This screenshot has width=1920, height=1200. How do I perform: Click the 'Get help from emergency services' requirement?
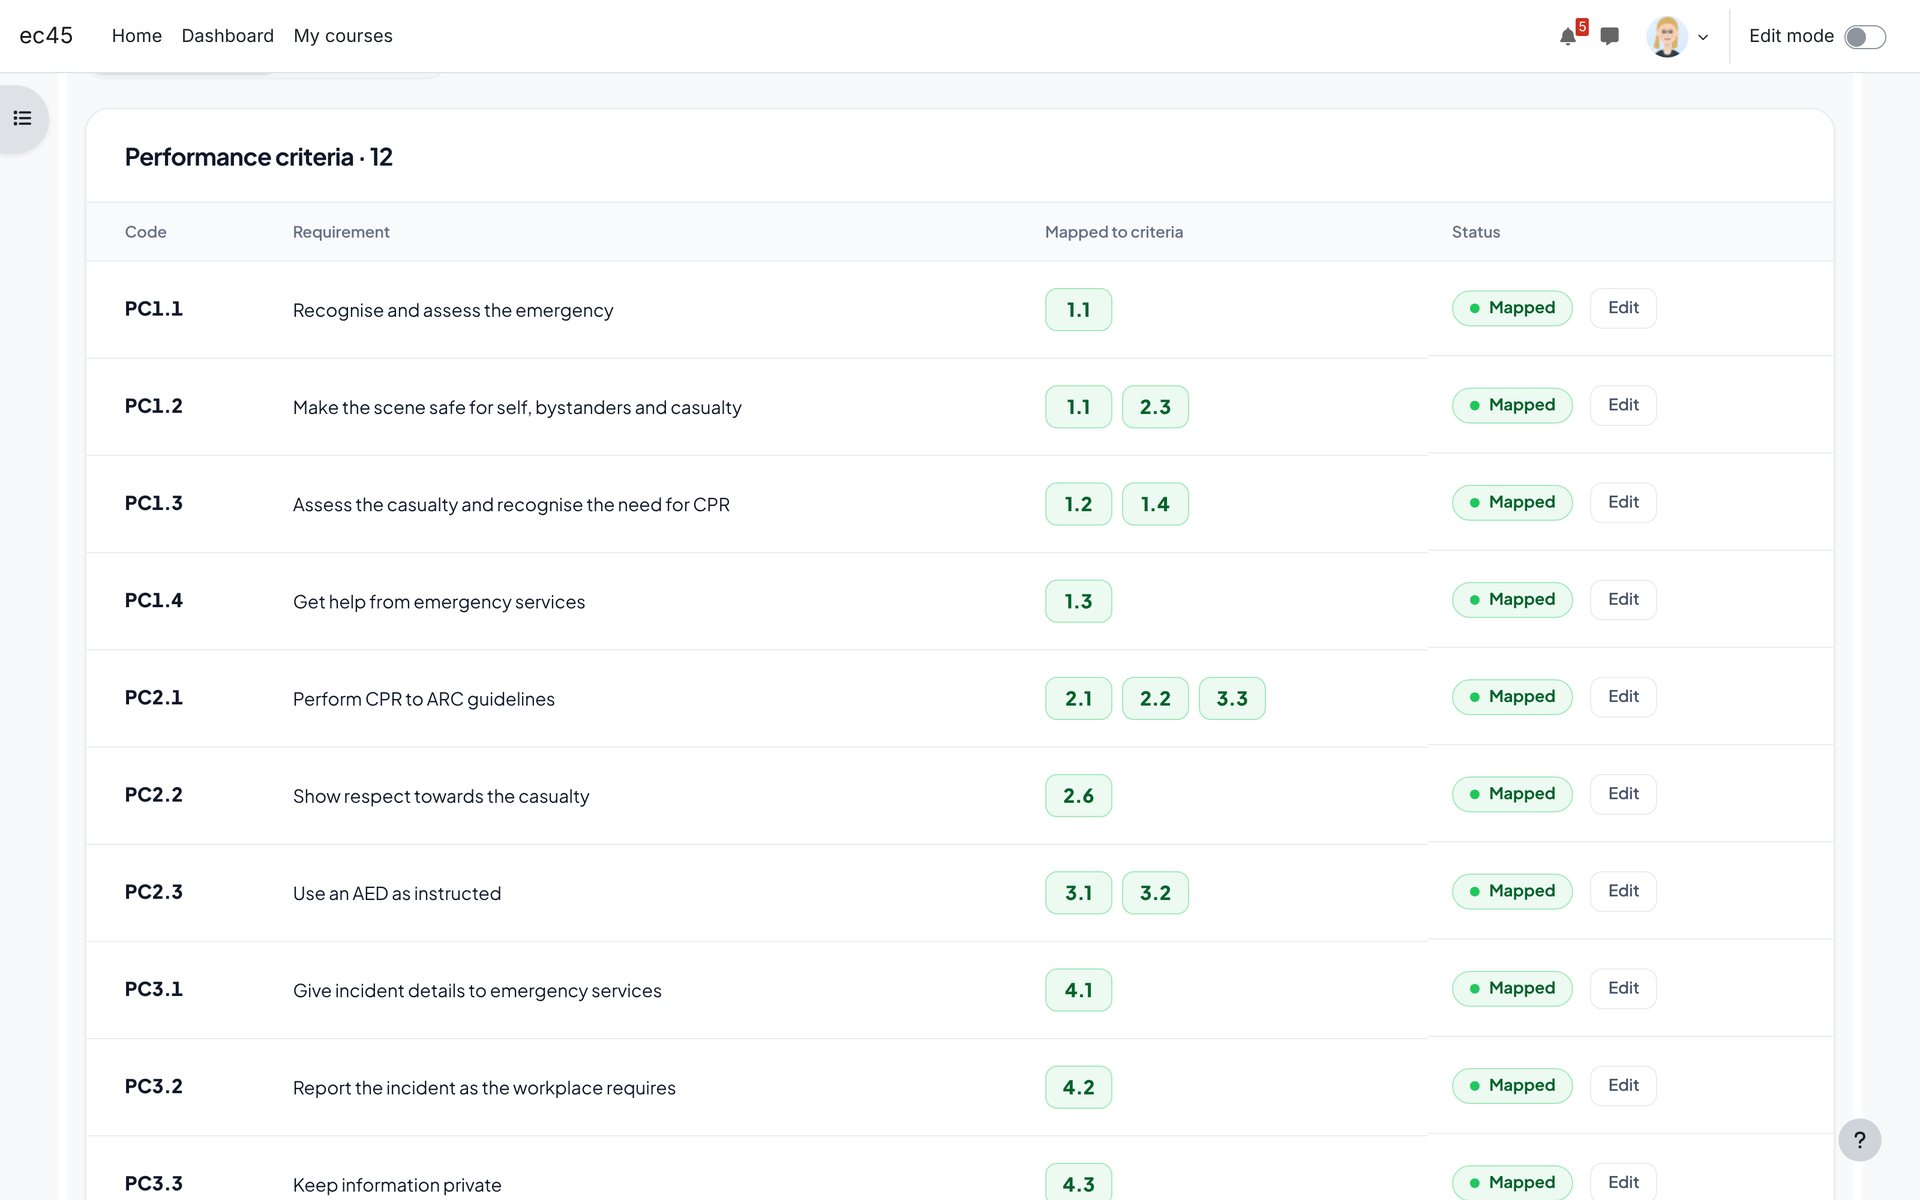[439, 602]
